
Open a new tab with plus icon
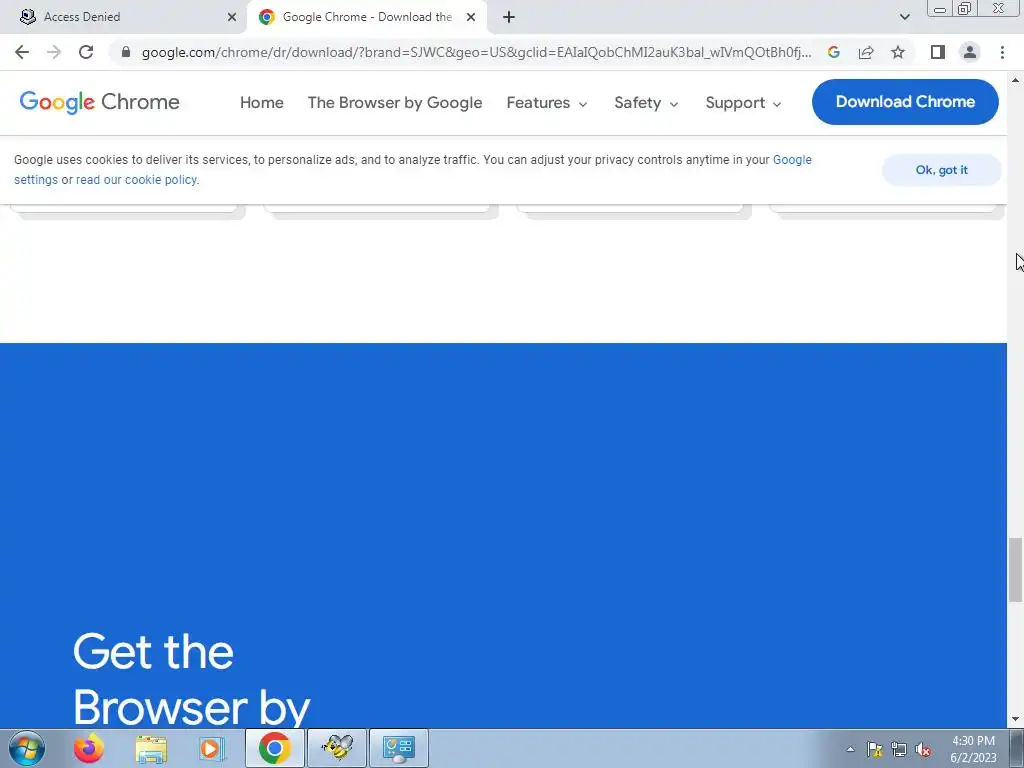(x=509, y=17)
